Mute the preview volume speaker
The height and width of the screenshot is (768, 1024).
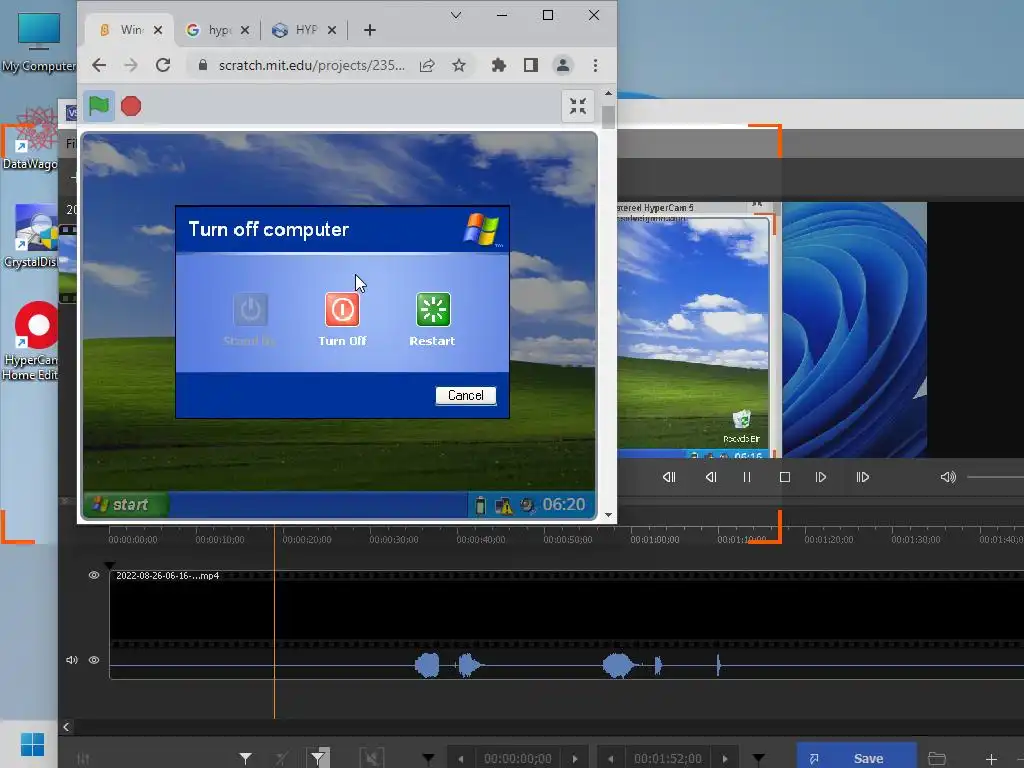948,477
